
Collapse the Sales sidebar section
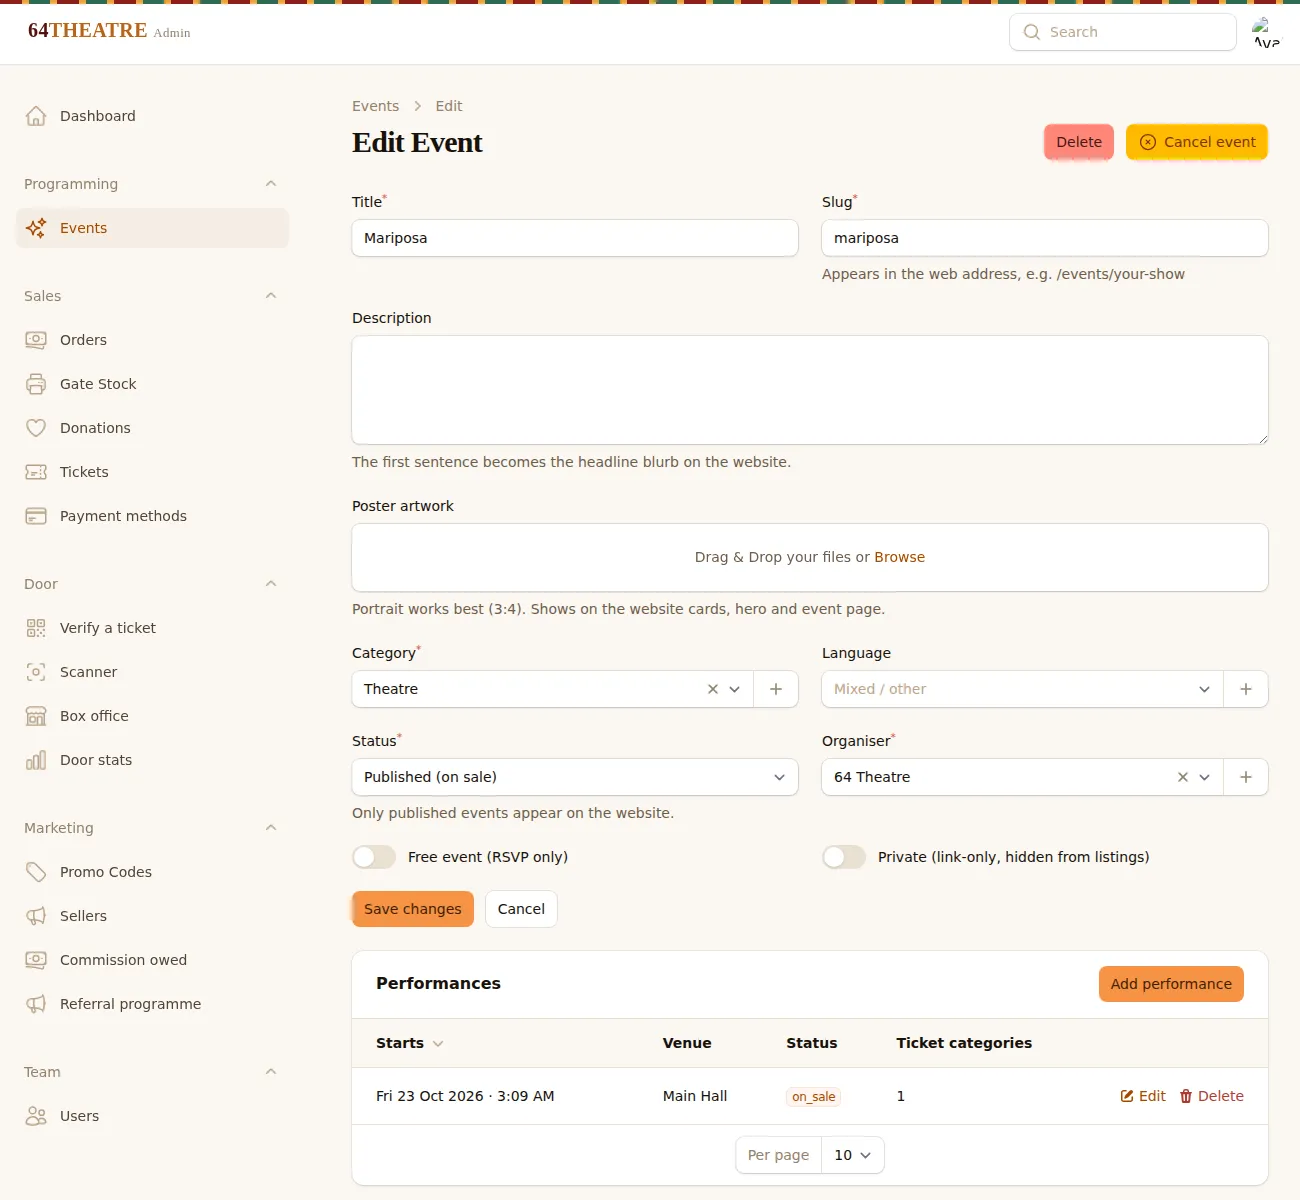(271, 296)
